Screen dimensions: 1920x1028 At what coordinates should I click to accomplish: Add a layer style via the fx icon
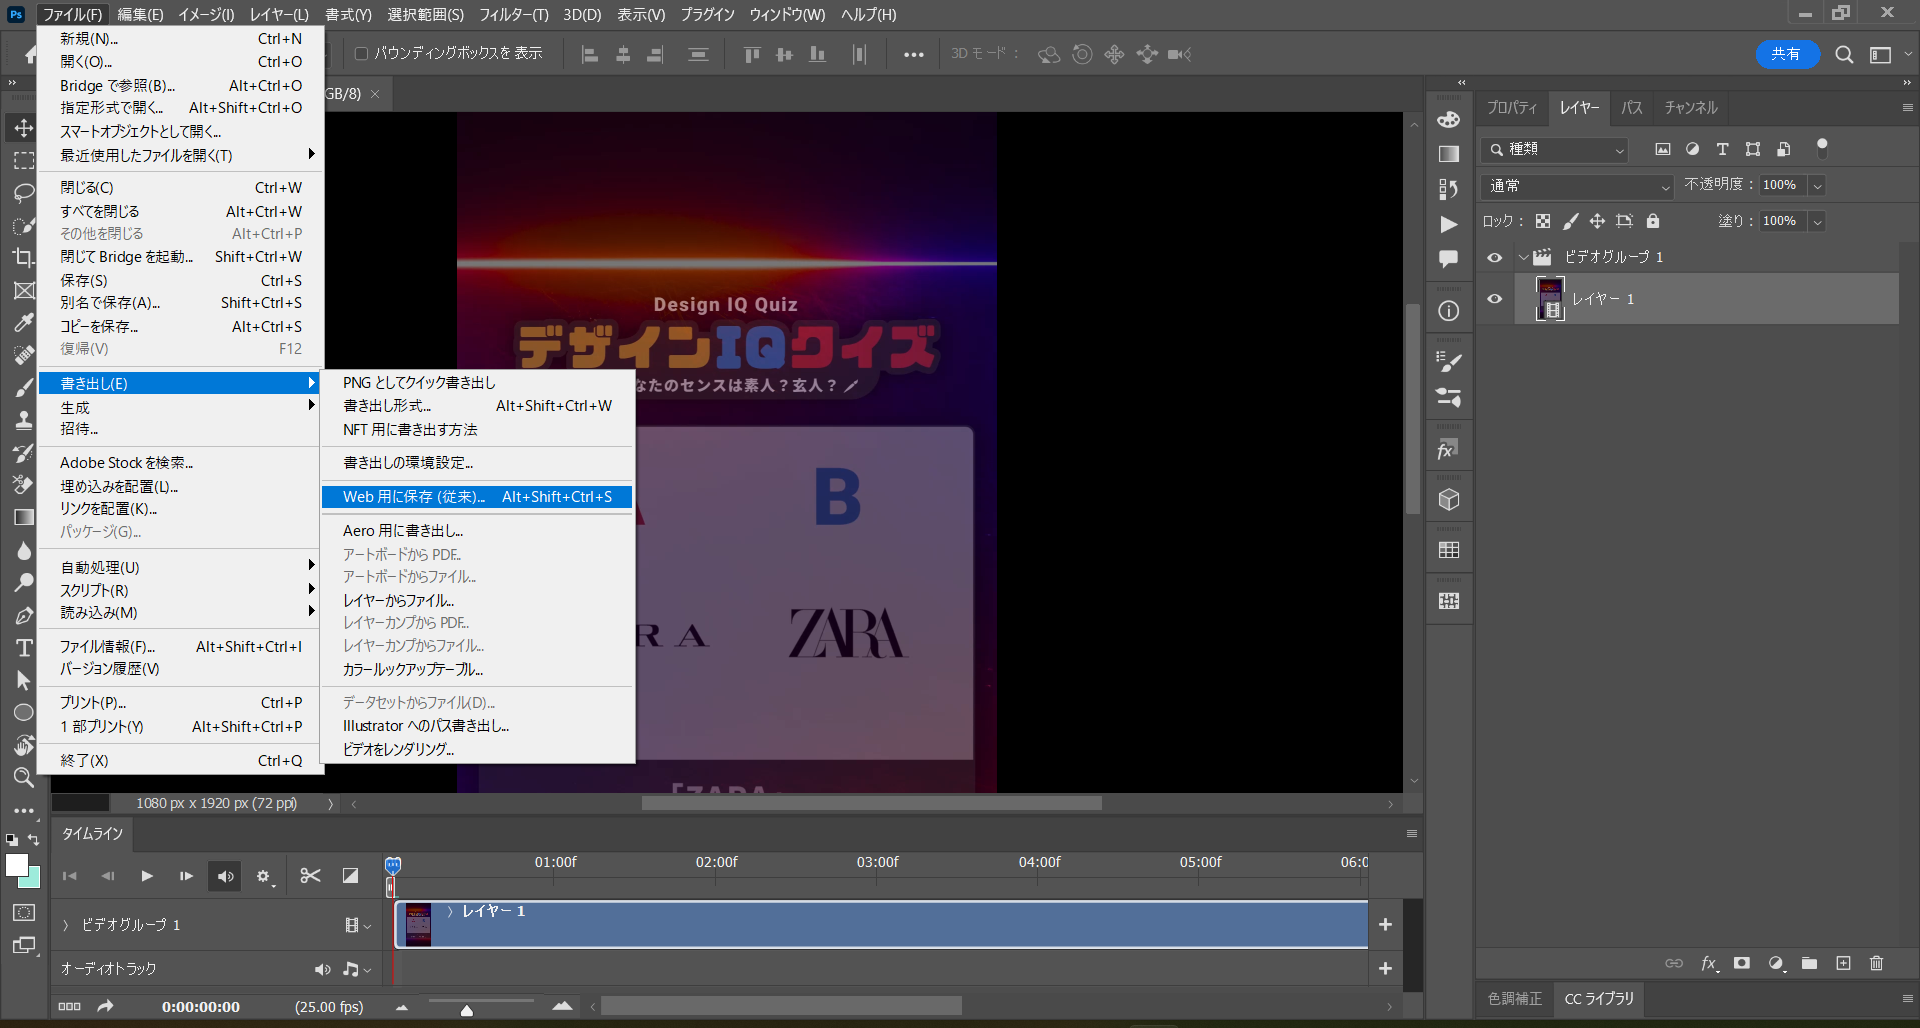(1710, 963)
